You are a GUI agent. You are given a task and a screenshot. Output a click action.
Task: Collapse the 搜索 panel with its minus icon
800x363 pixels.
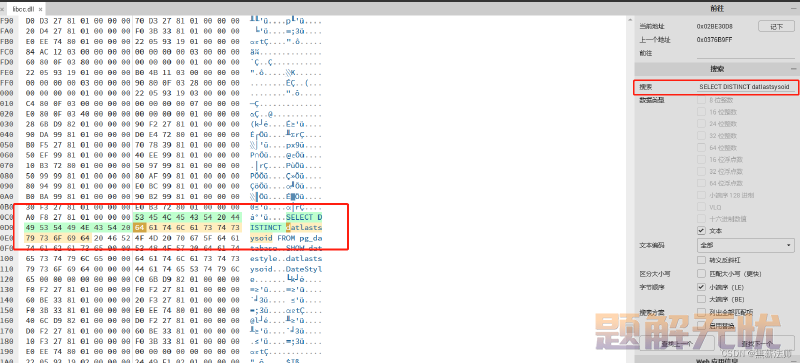click(793, 69)
